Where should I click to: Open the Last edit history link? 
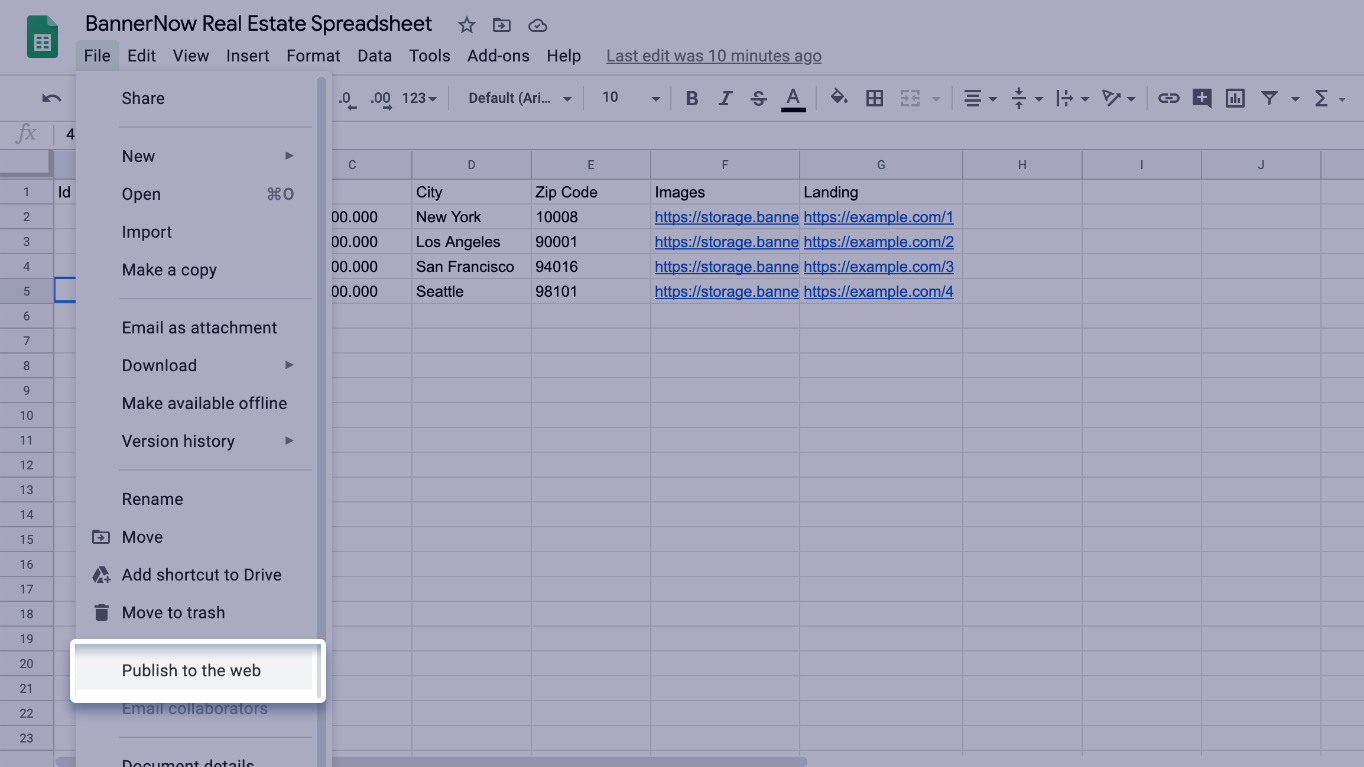(x=713, y=56)
